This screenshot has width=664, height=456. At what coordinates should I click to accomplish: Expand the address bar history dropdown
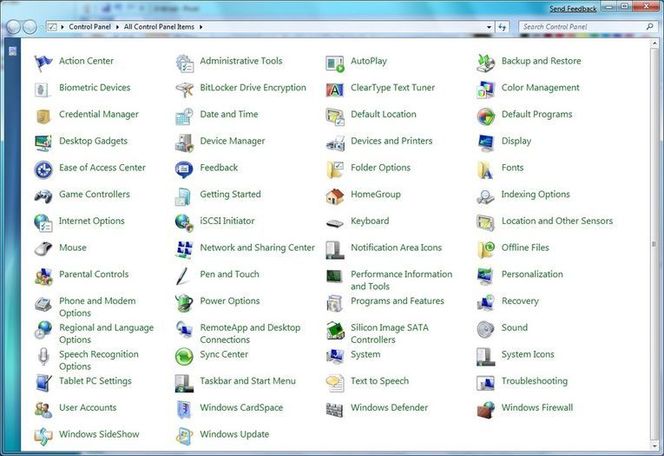[x=489, y=27]
